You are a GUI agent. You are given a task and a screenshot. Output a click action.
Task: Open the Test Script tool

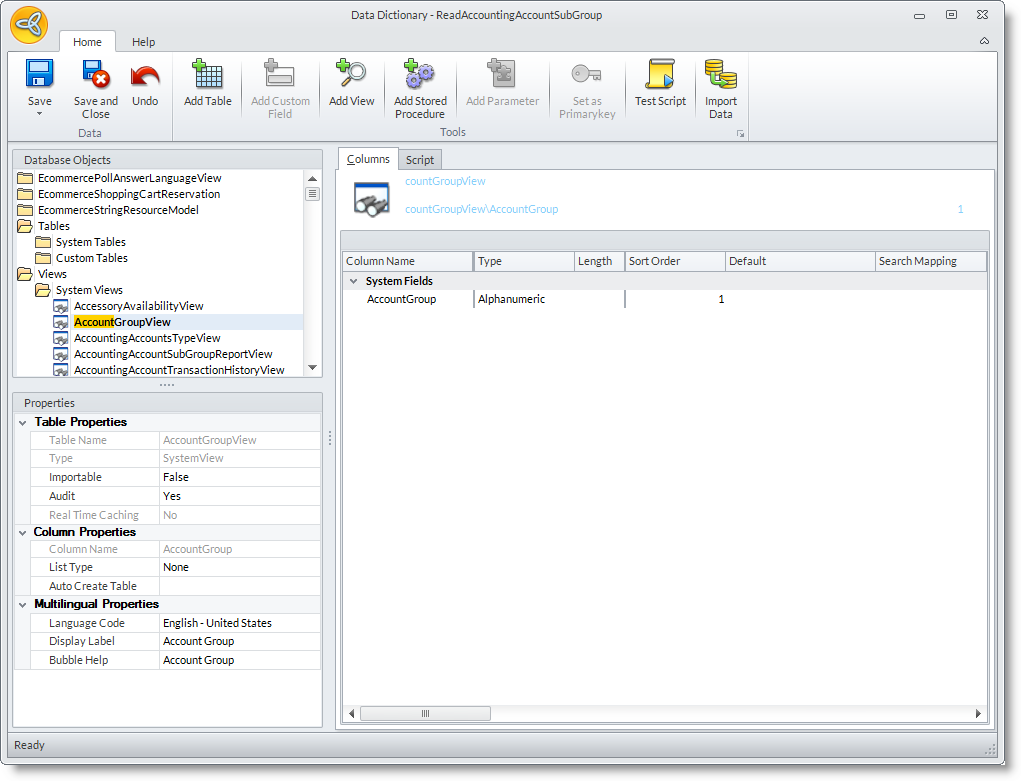coord(660,75)
